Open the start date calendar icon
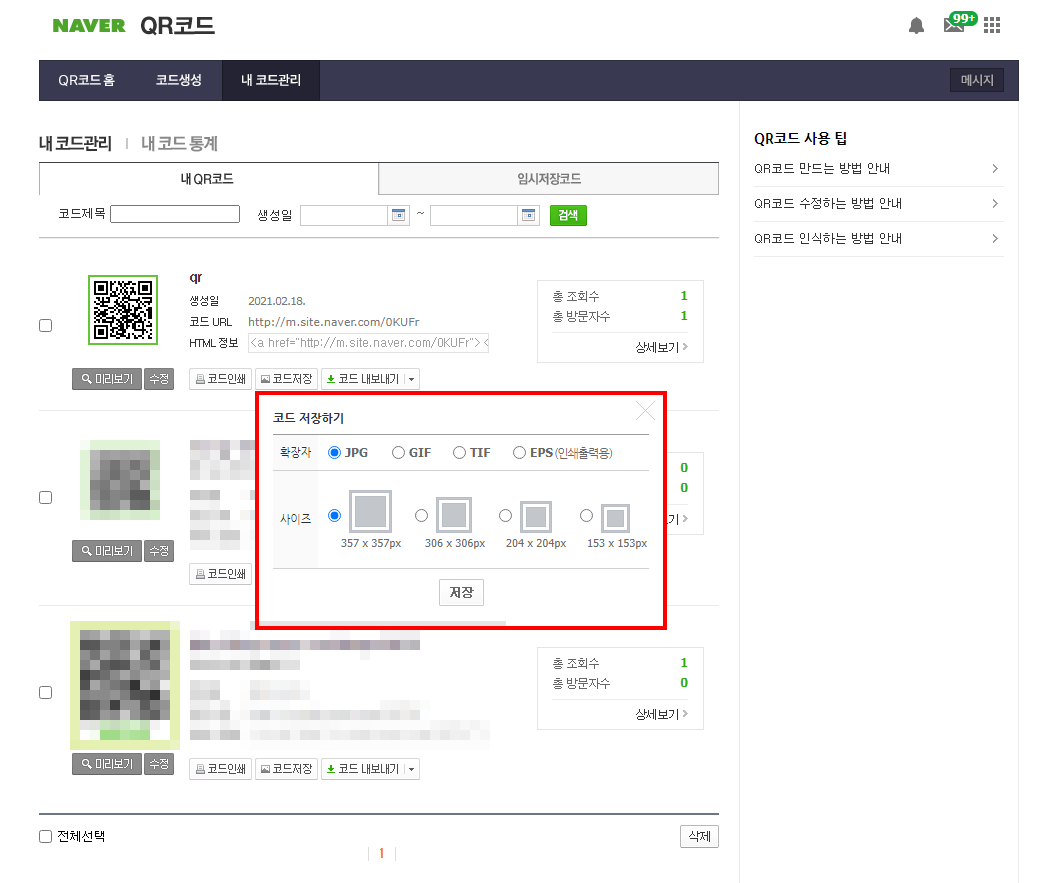The width and height of the screenshot is (1046, 883). (398, 215)
